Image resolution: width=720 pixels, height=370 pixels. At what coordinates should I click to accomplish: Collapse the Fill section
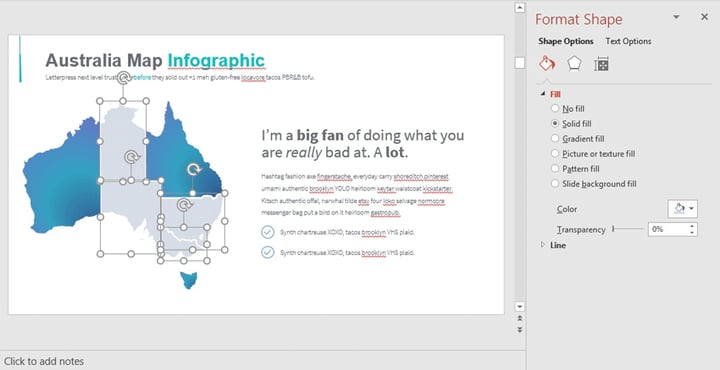pos(543,94)
